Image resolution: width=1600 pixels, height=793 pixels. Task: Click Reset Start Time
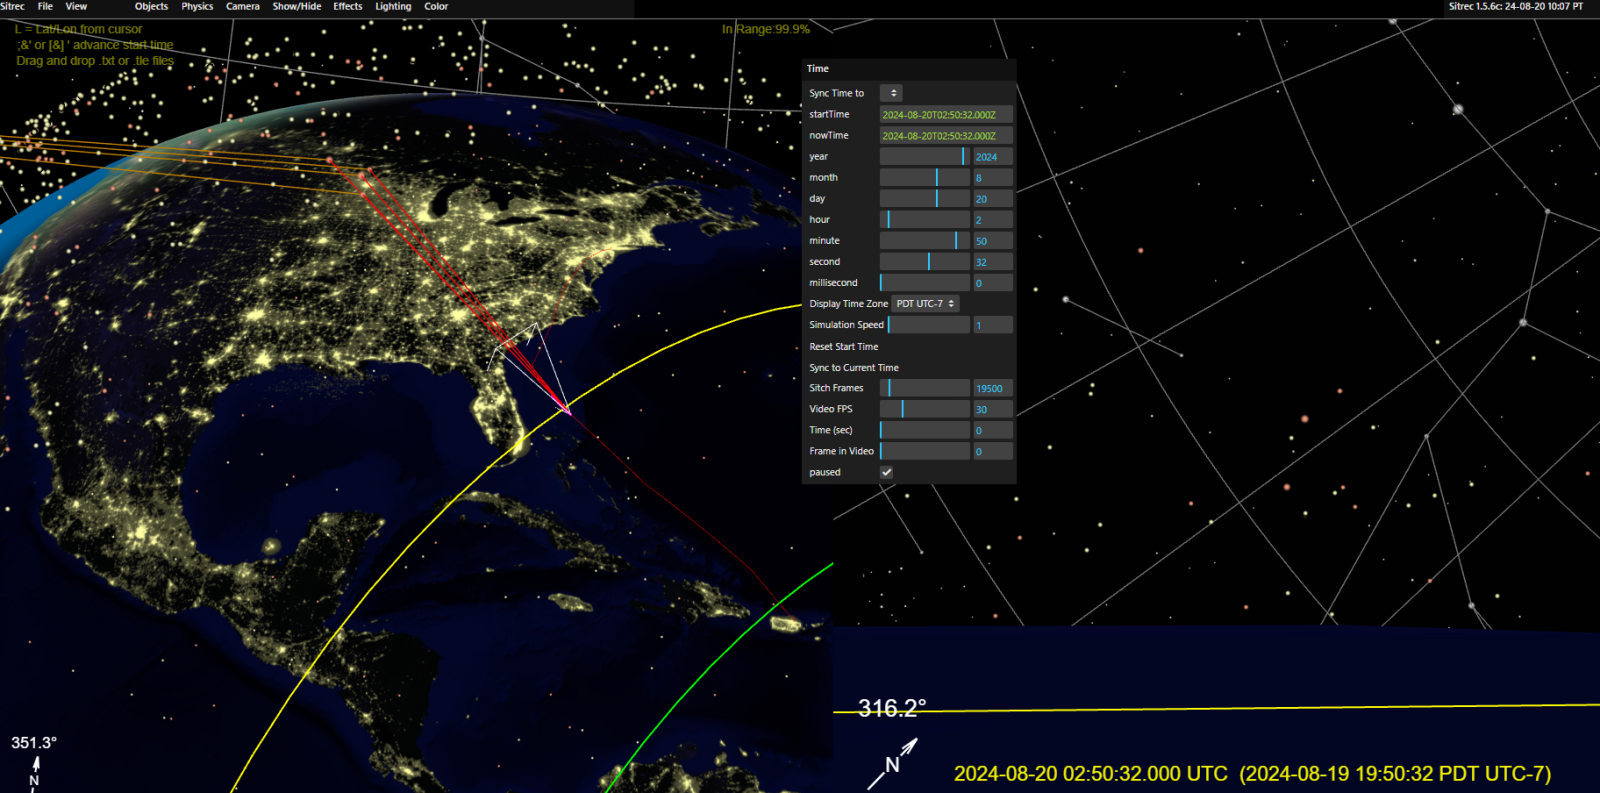[844, 347]
